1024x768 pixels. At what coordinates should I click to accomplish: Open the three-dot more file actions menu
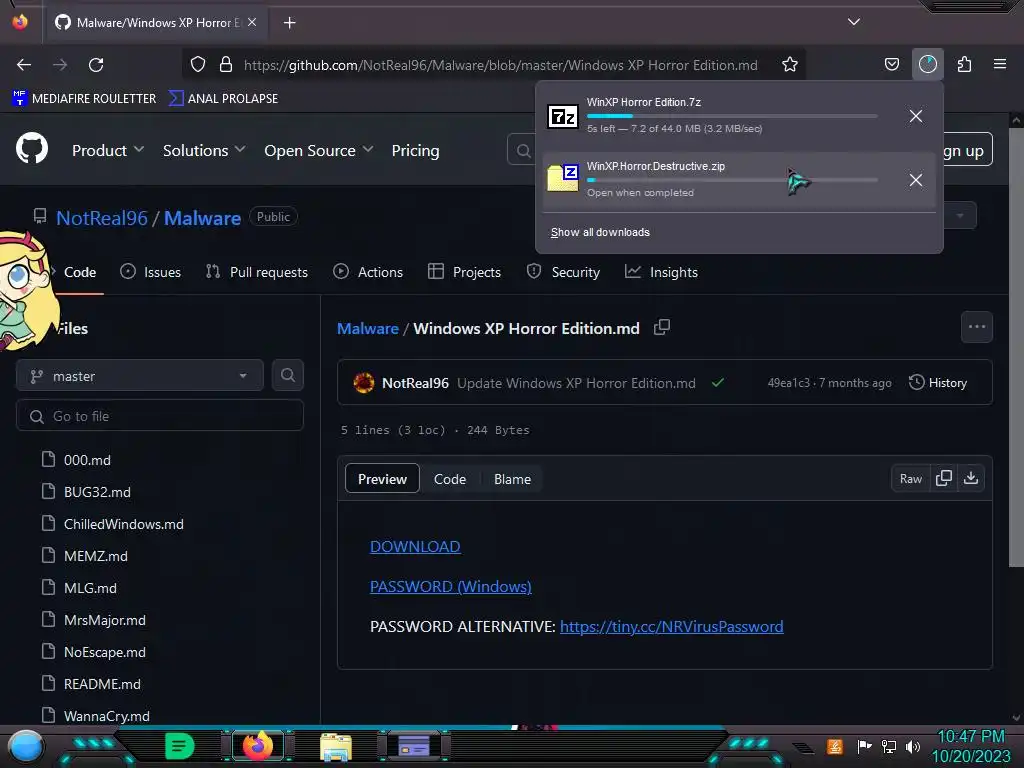976,327
